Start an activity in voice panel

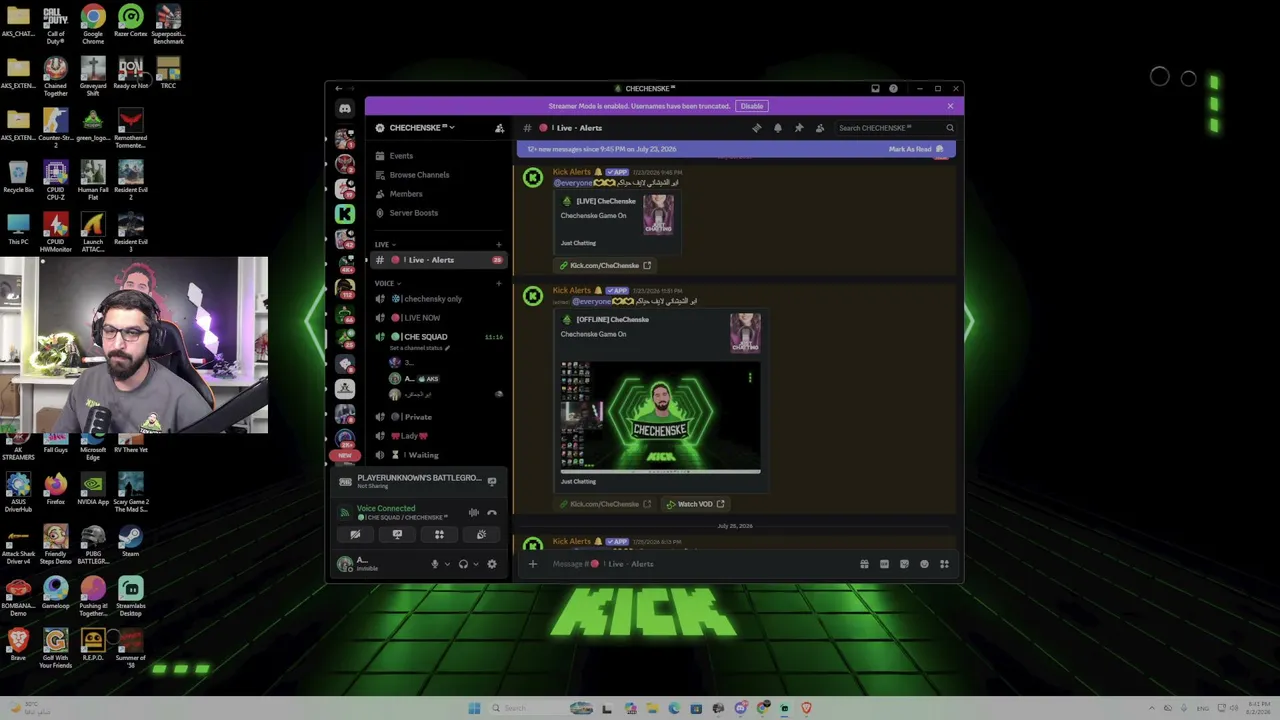click(439, 535)
